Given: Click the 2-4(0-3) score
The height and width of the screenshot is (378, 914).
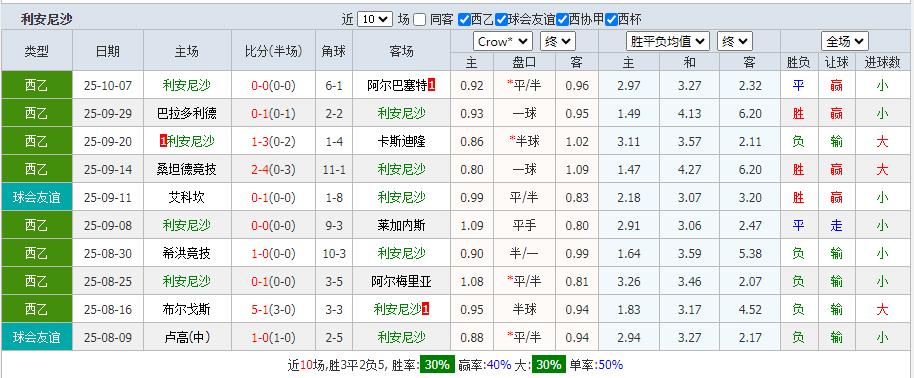Looking at the screenshot, I should [273, 170].
